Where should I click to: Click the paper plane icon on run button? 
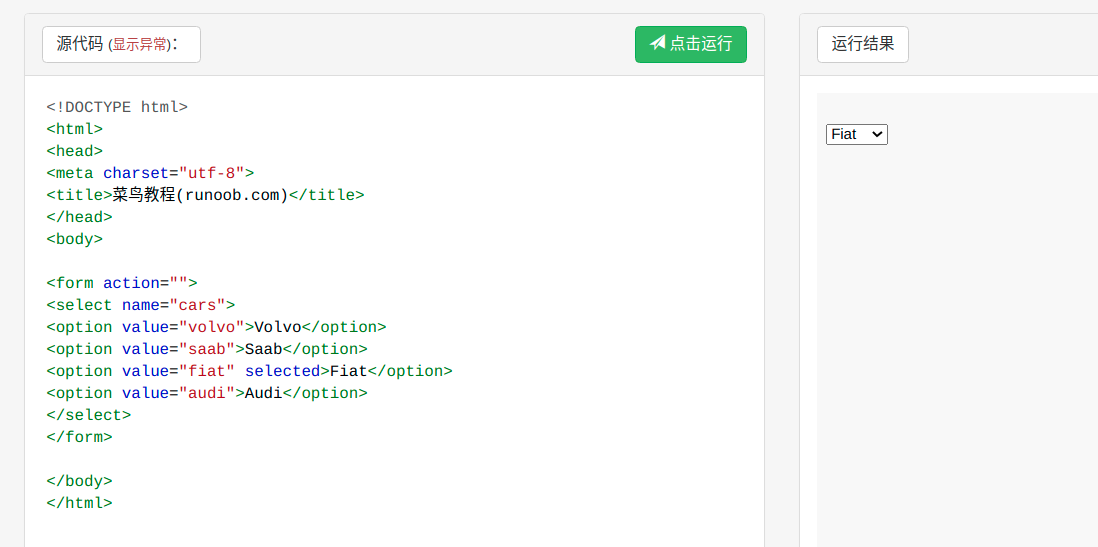[657, 43]
